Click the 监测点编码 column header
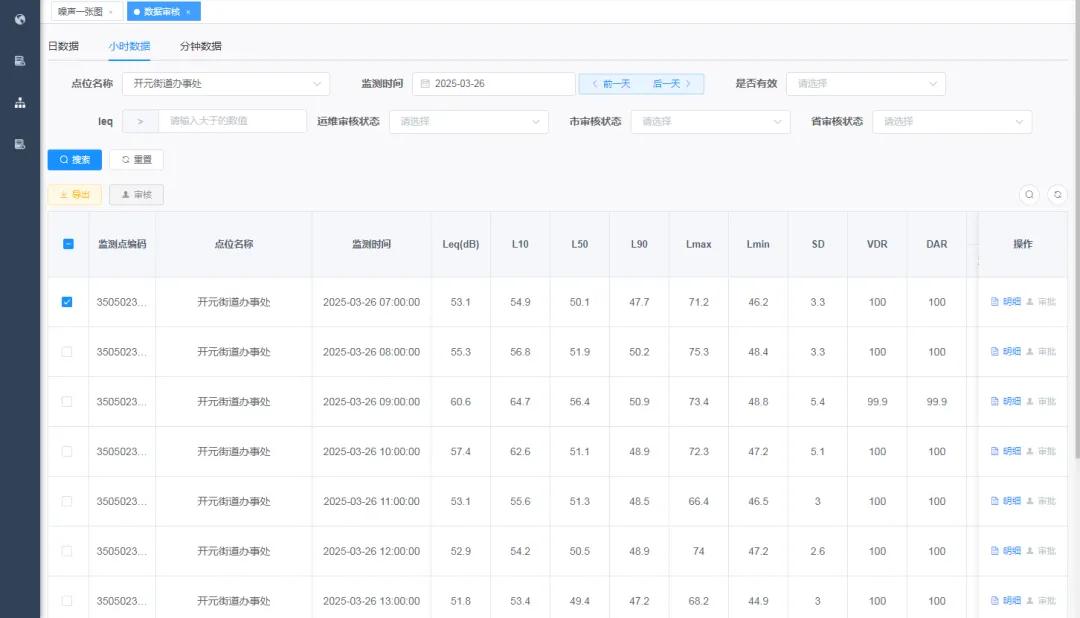1080x618 pixels. pos(122,244)
